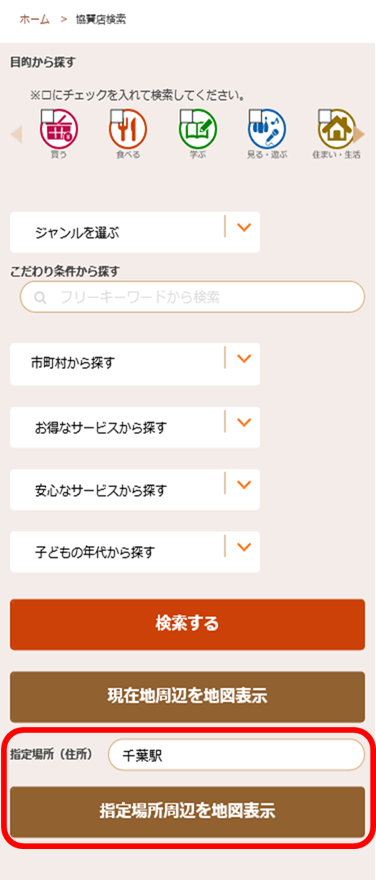Click 指定場所周辺を地図表示 button
Viewport: 376px width, 880px height.
(187, 812)
